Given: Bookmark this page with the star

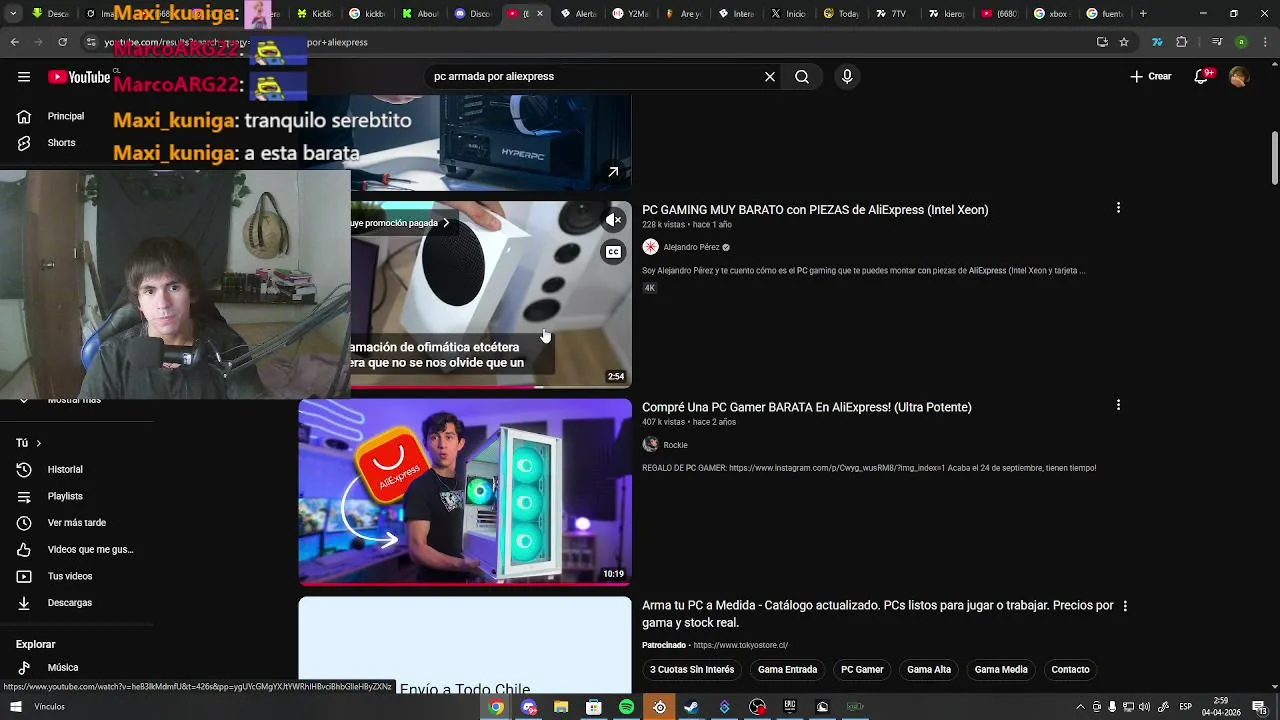Looking at the screenshot, I should 1124,42.
